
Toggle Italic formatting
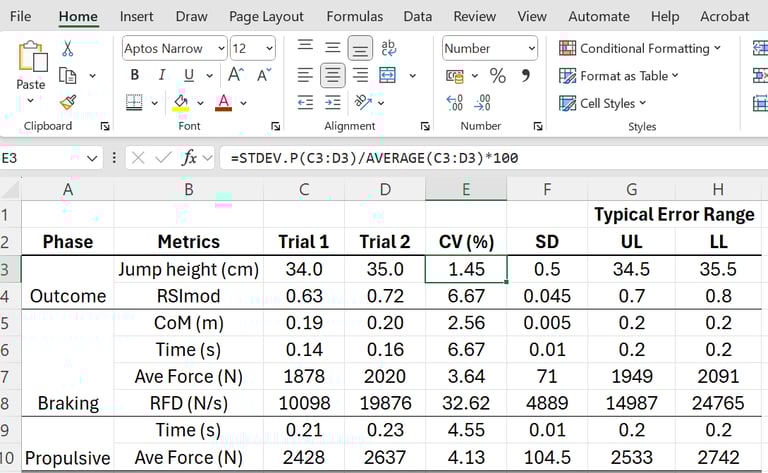(x=160, y=75)
